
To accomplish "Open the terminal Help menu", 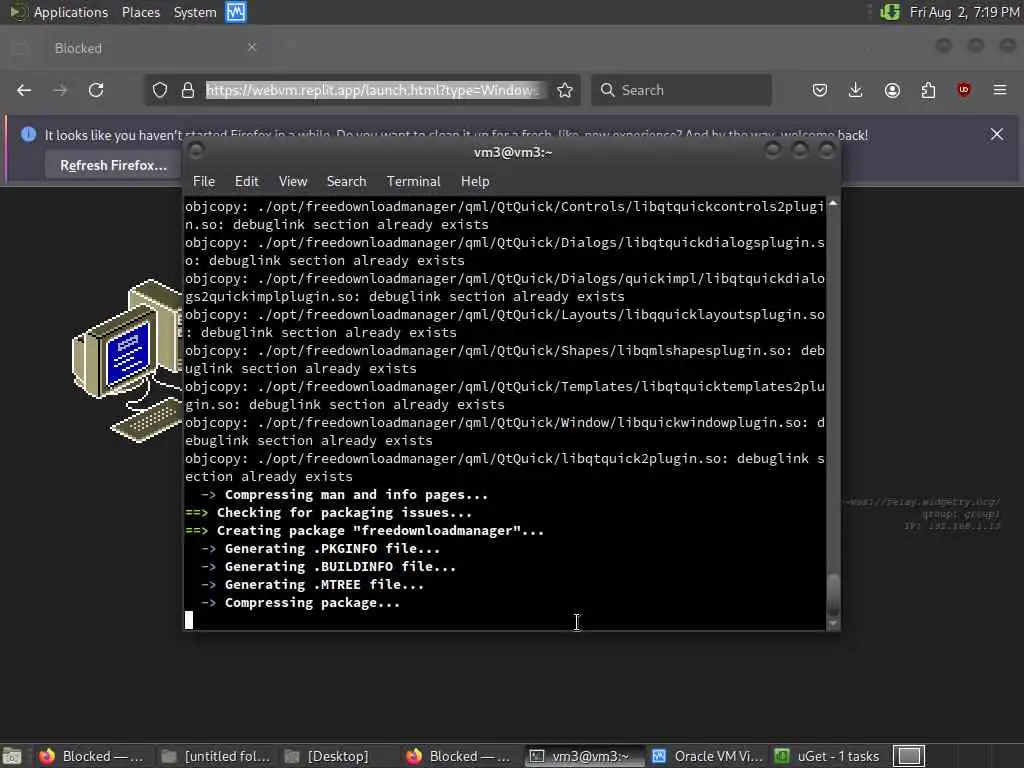I will tap(475, 182).
